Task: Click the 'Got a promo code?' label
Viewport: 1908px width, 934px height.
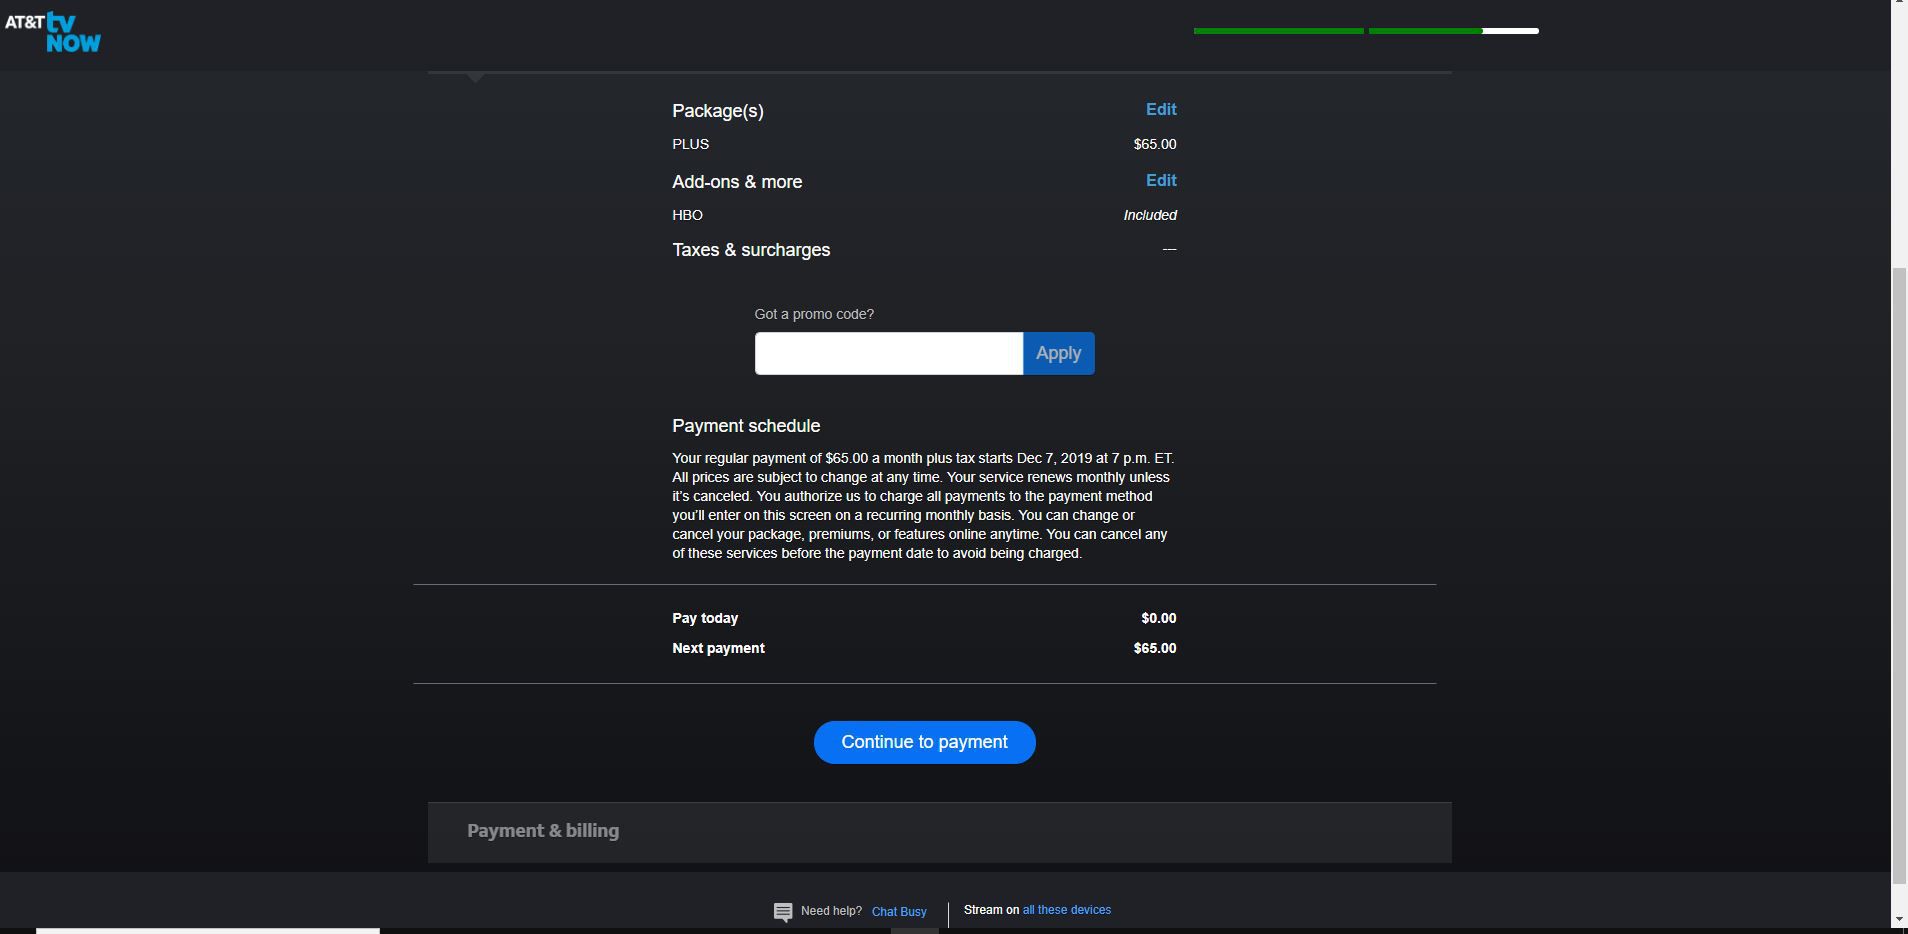Action: pos(814,314)
